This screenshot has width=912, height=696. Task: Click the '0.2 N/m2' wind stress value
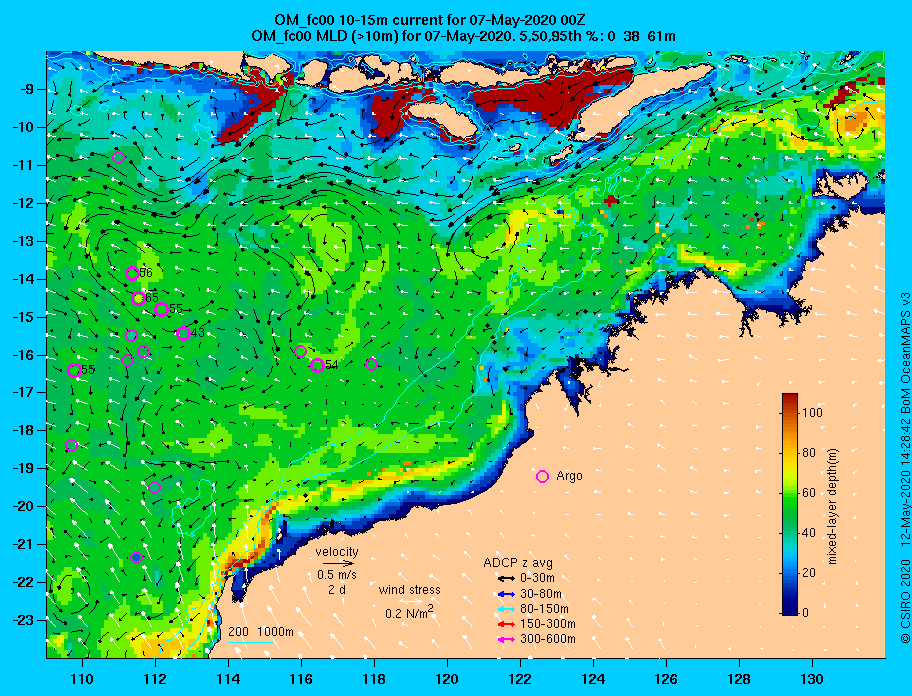409,612
